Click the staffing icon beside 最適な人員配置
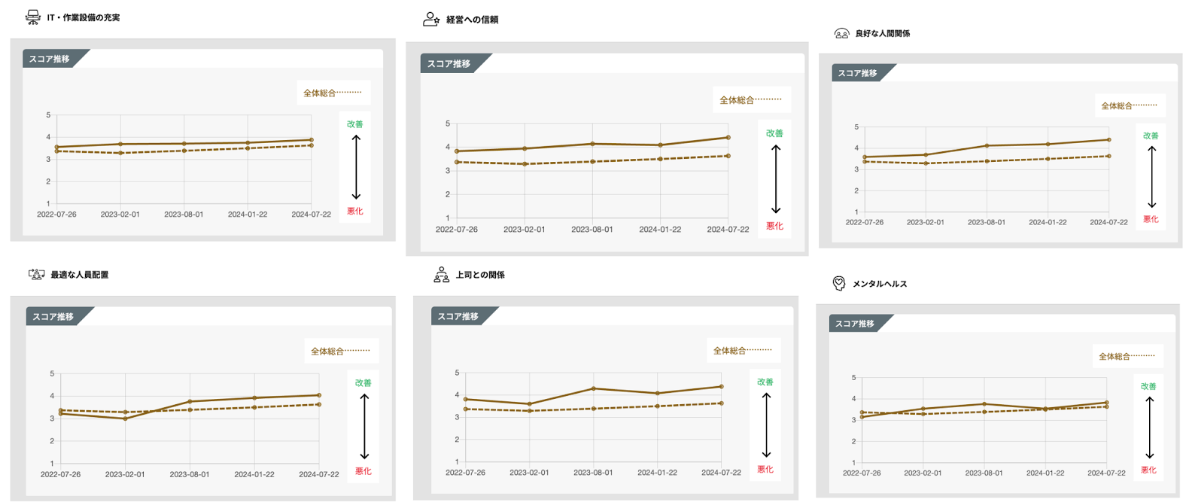Image resolution: width=1188 pixels, height=504 pixels. (x=35, y=274)
